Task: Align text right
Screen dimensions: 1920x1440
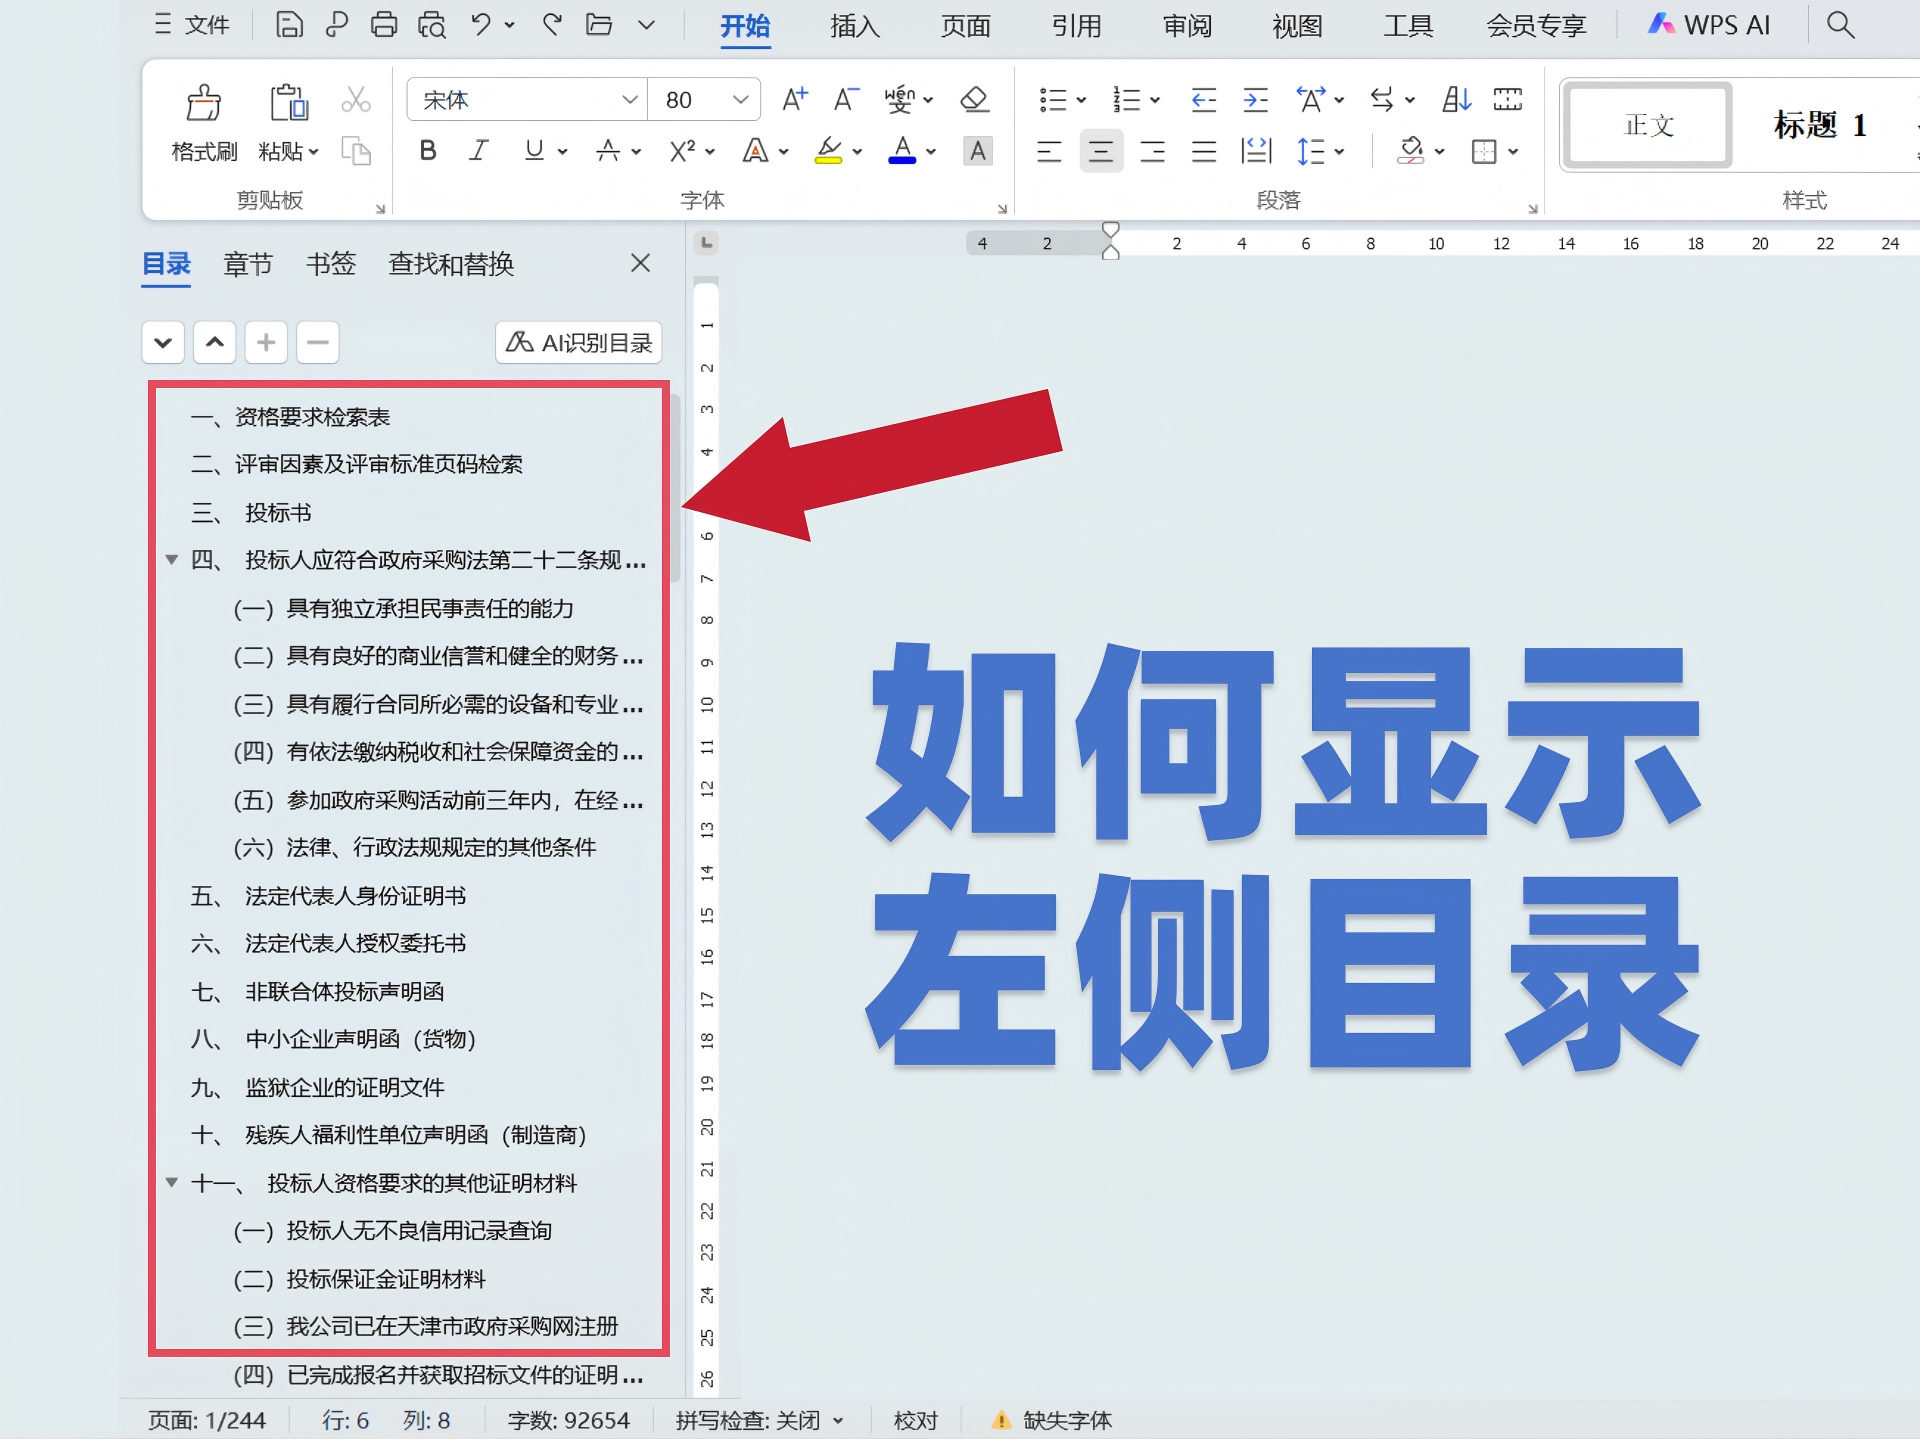Action: coord(1153,151)
